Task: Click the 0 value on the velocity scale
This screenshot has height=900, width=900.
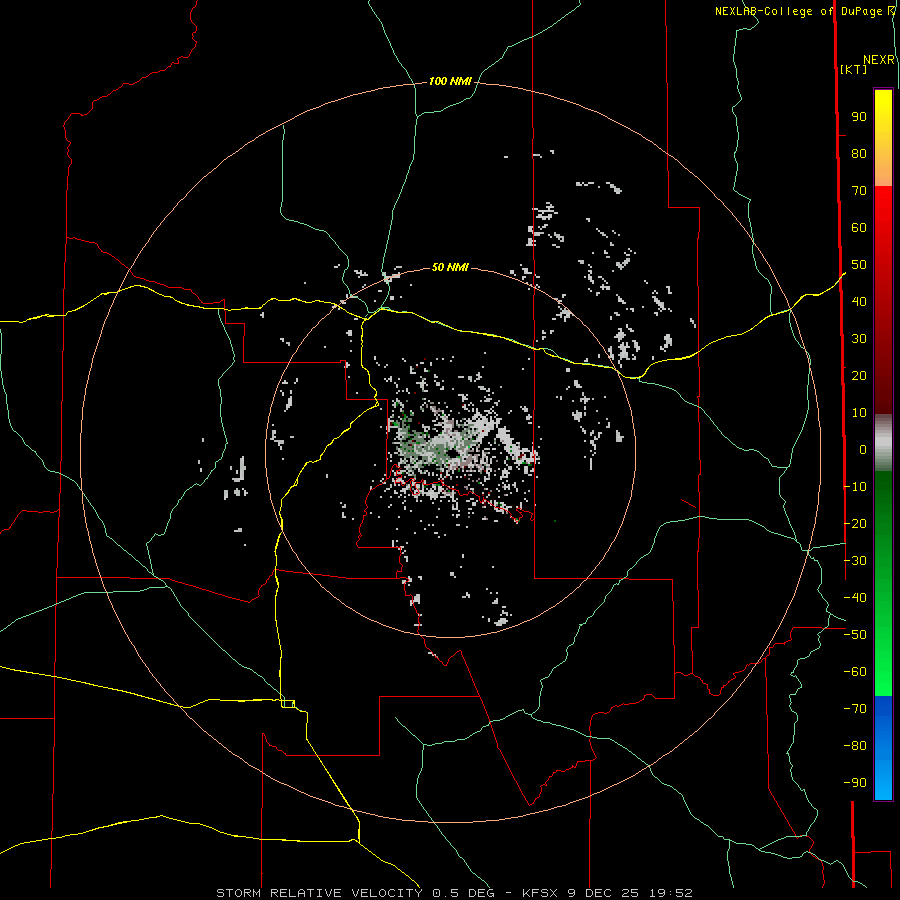Action: tap(863, 449)
